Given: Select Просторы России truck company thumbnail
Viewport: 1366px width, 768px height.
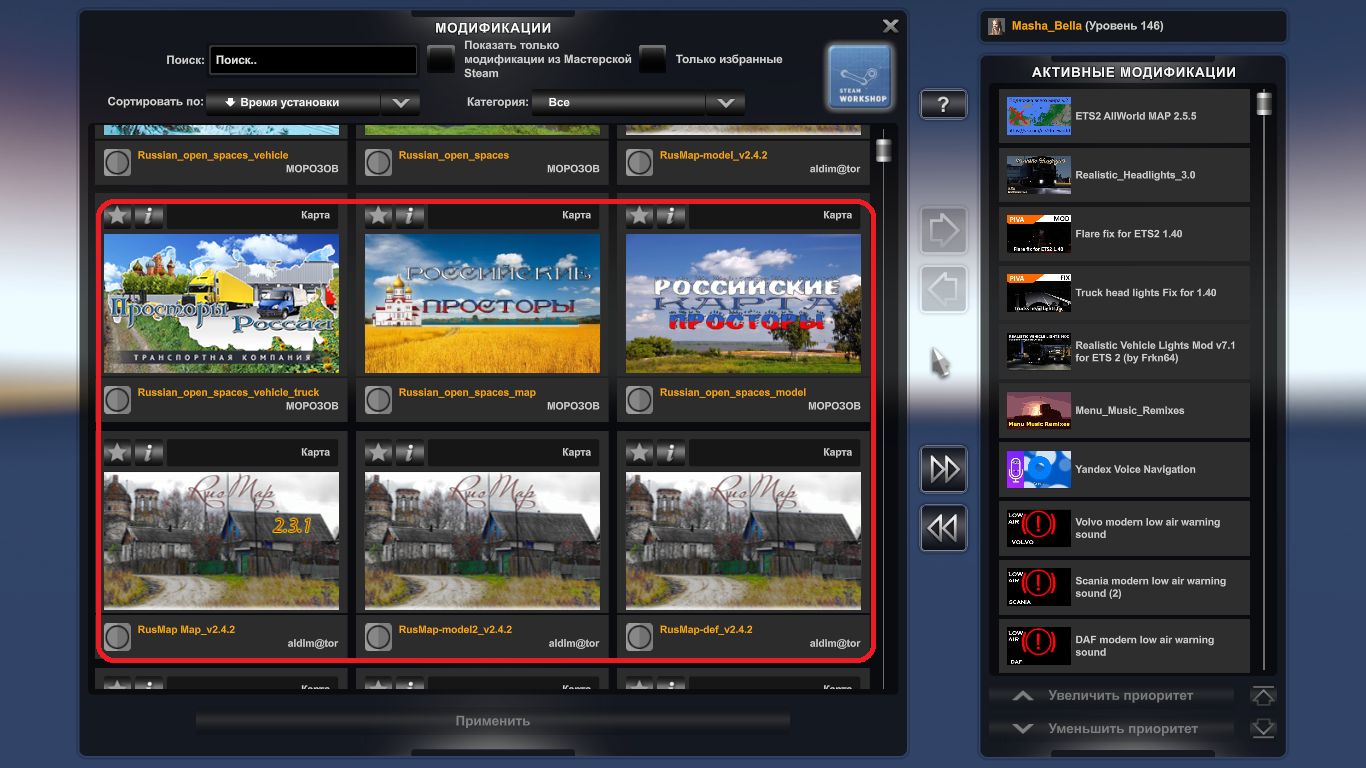Looking at the screenshot, I should pos(221,303).
